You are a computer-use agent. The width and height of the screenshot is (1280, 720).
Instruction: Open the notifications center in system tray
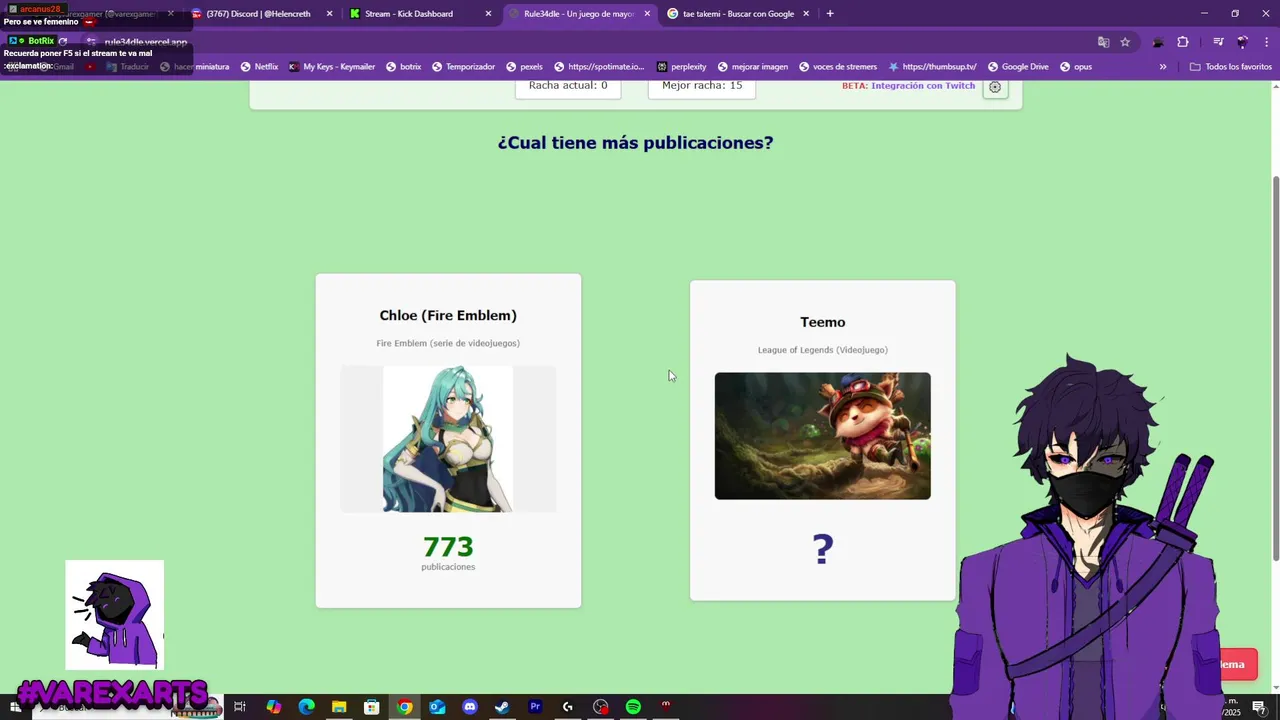(1259, 707)
